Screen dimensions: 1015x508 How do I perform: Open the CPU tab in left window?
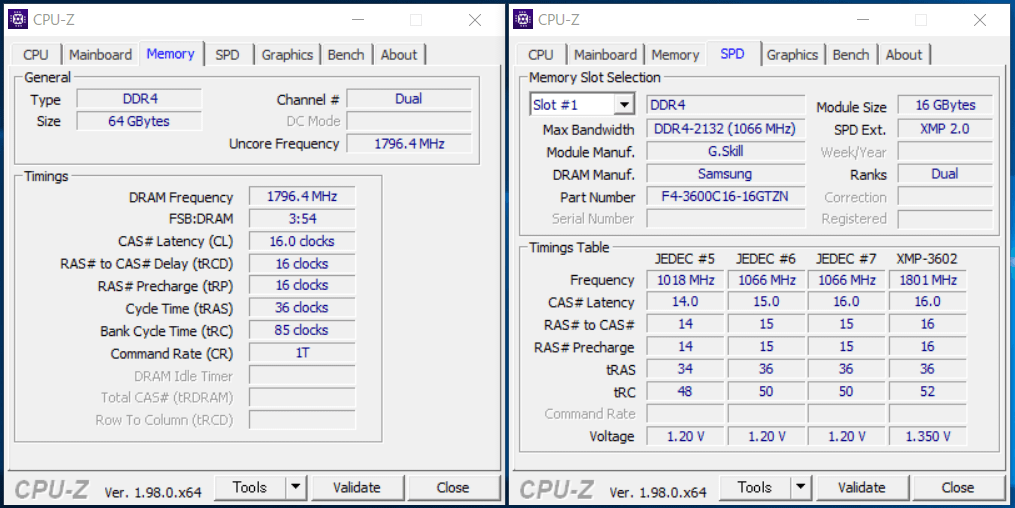click(x=36, y=55)
